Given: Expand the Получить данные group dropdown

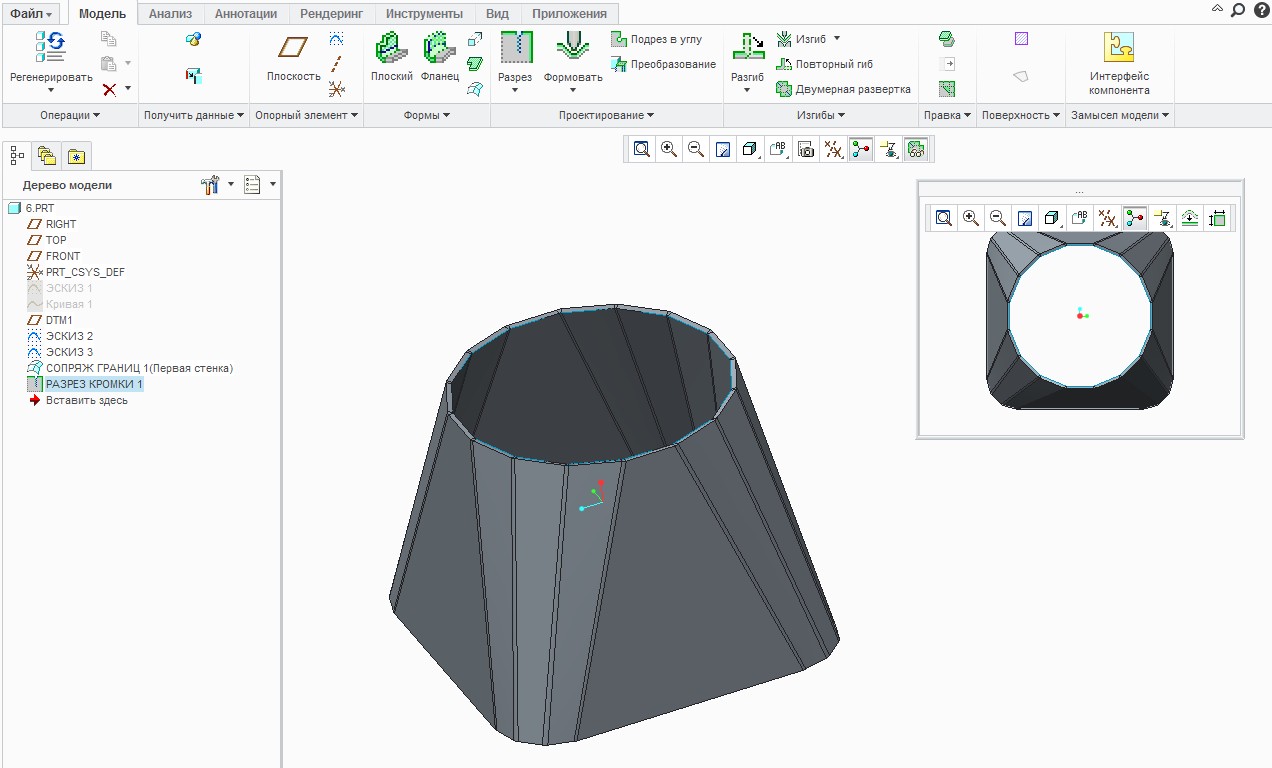Looking at the screenshot, I should (194, 116).
